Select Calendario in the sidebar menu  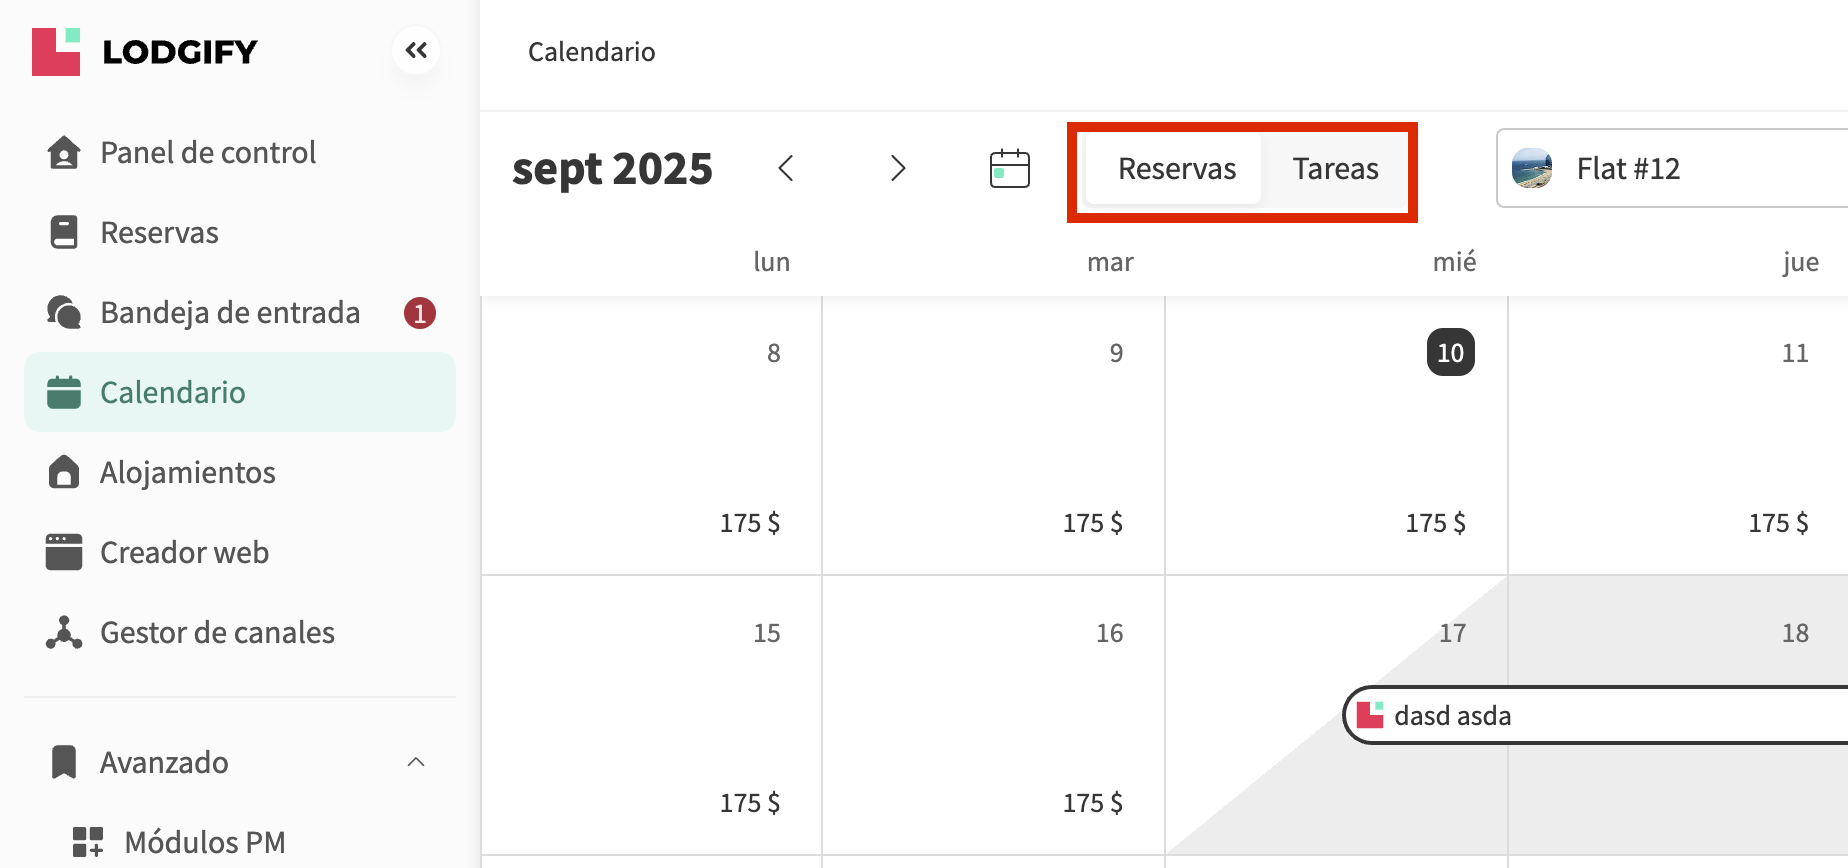point(240,392)
